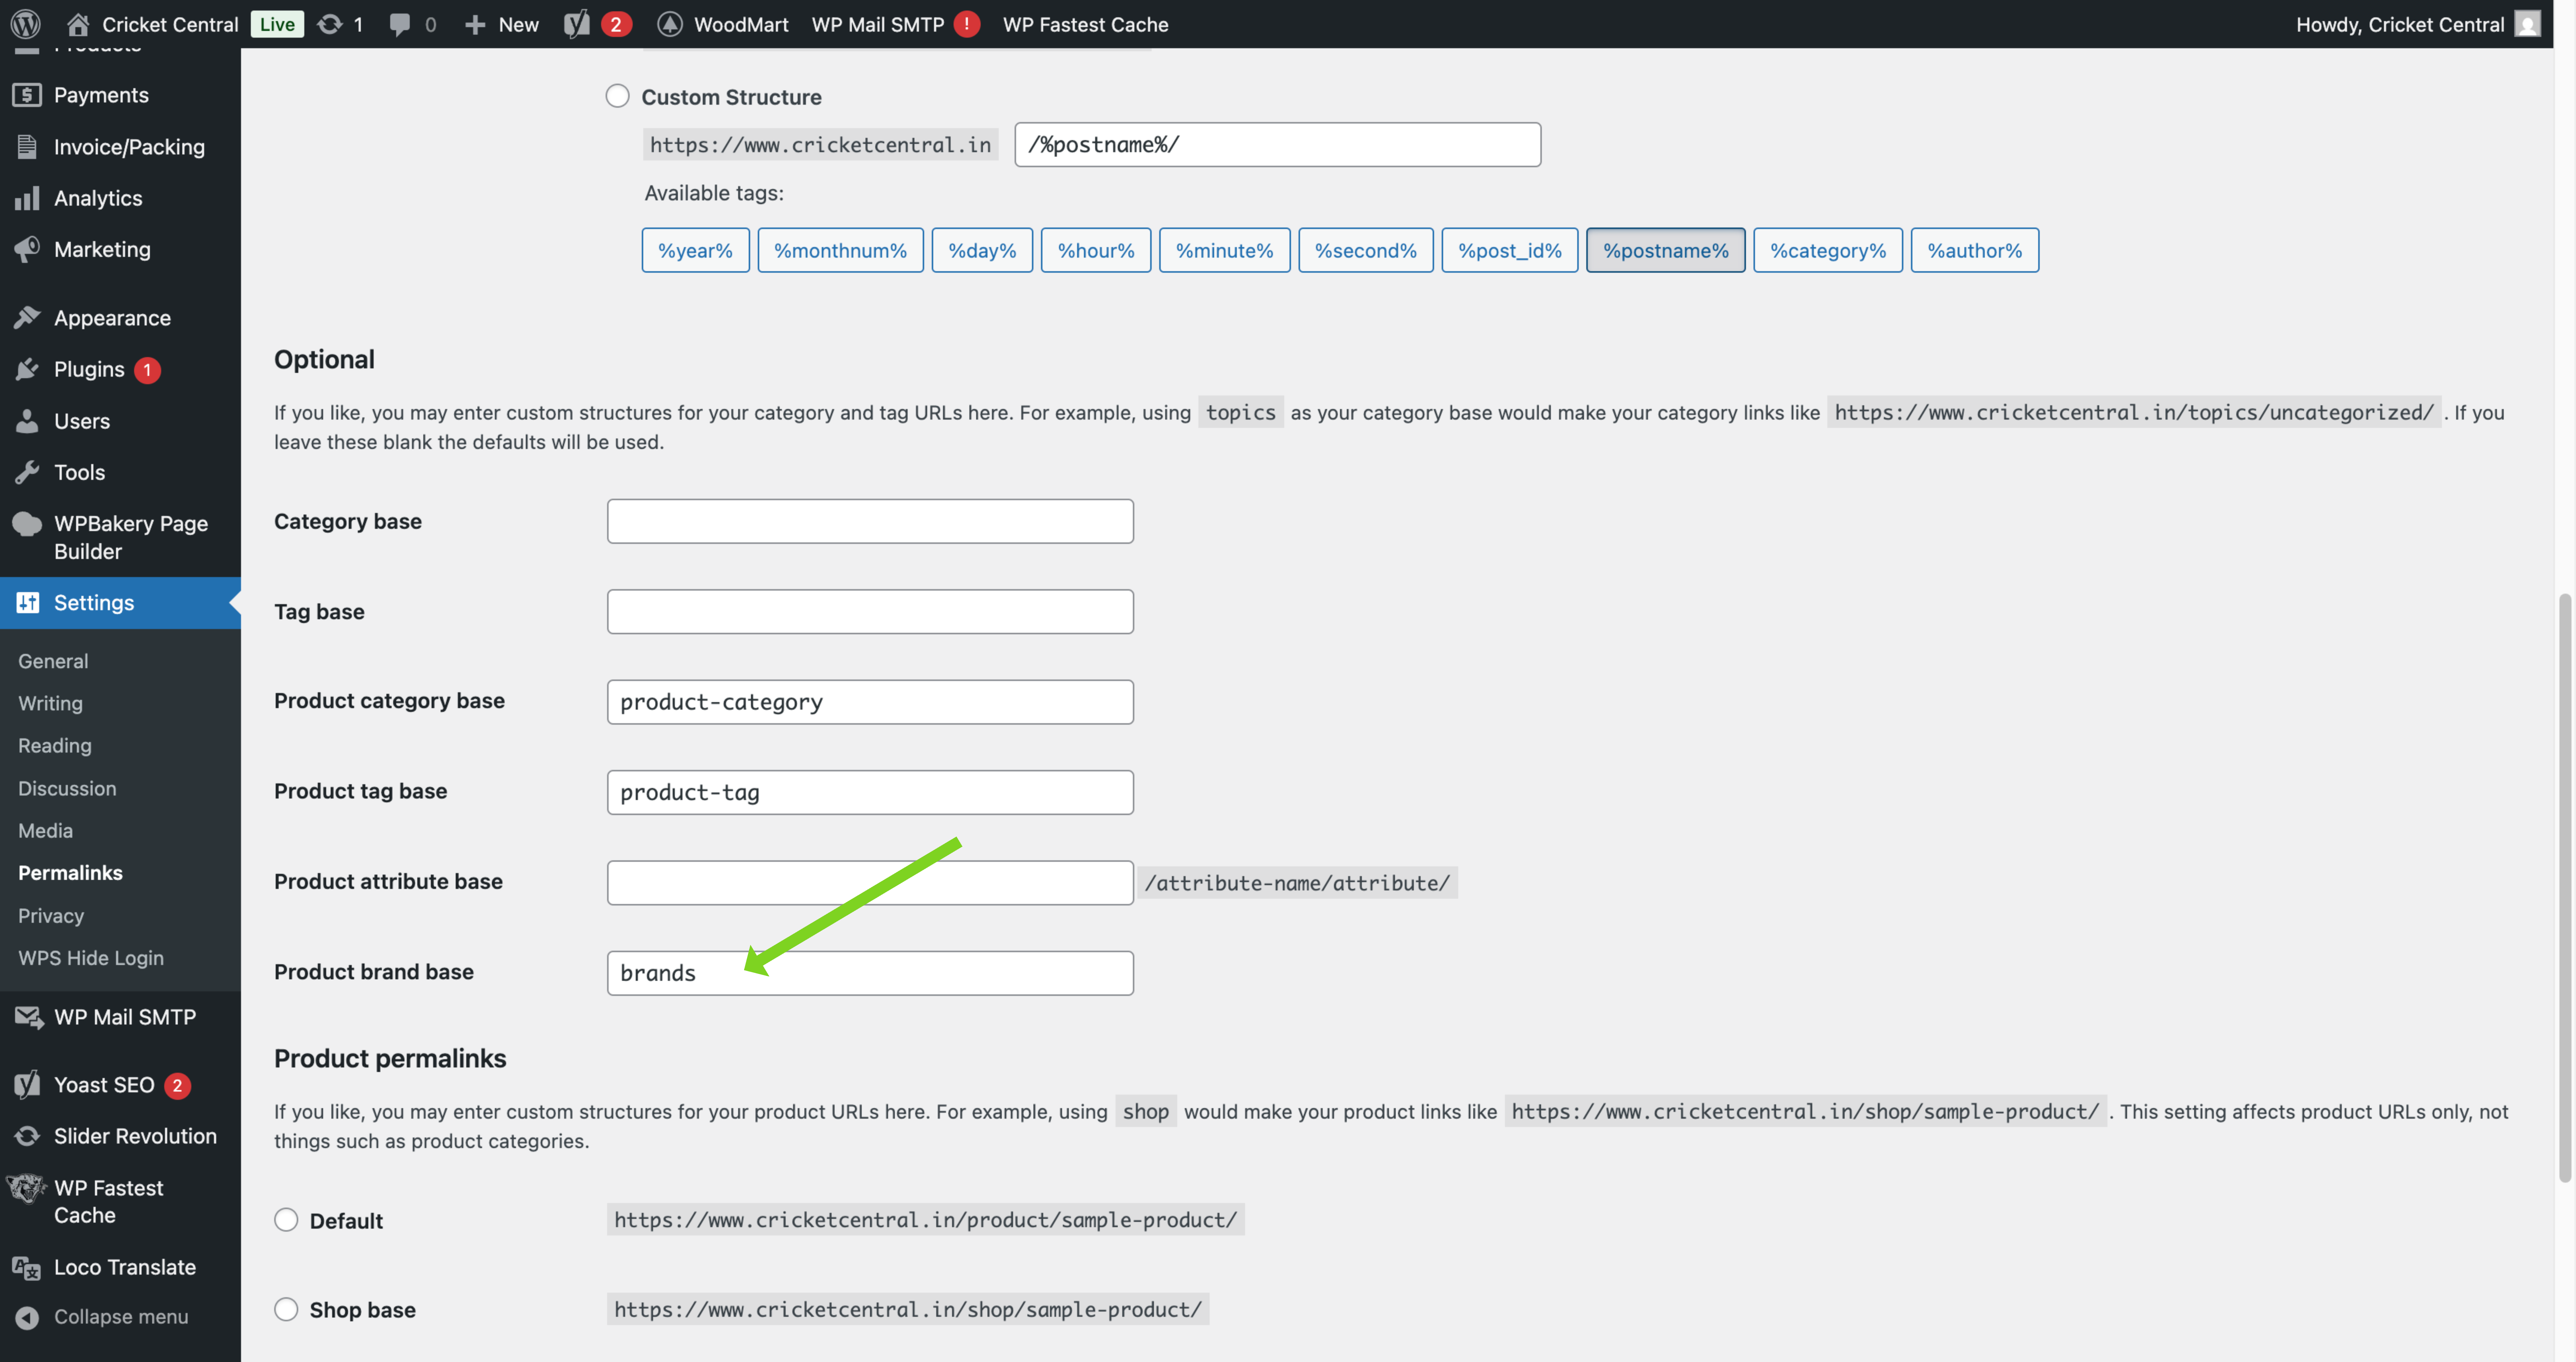Screen dimensions: 2576x1362
Task: Toggle the %postname% tag button
Action: [1666, 250]
